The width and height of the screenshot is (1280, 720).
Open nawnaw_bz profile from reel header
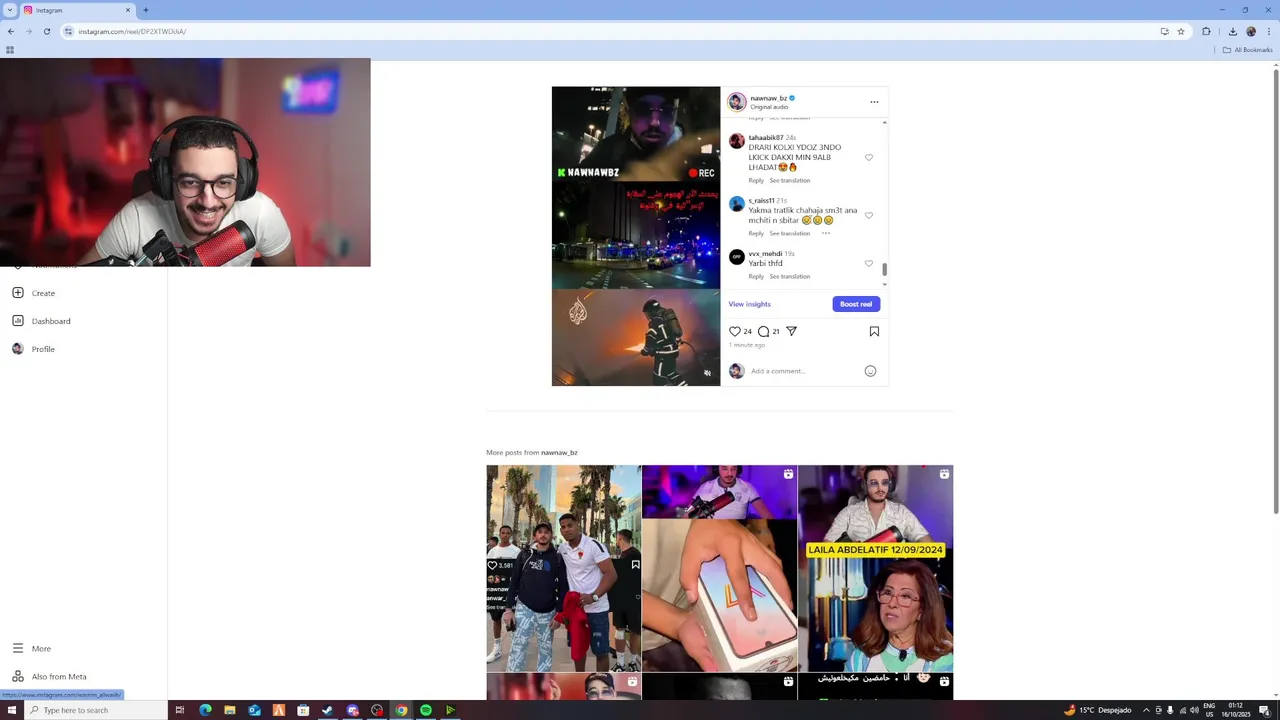(x=768, y=98)
